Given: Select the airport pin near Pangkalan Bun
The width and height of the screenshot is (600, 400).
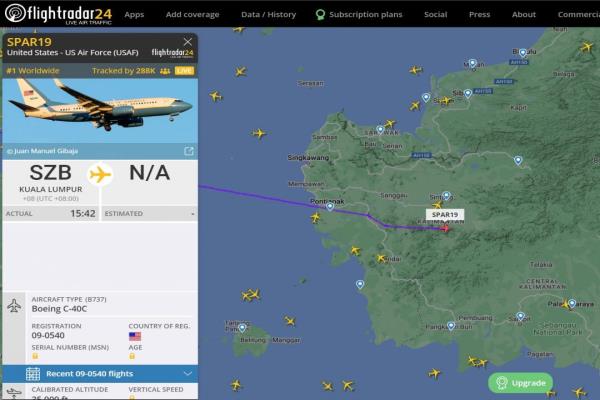Looking at the screenshot, I should click(452, 325).
